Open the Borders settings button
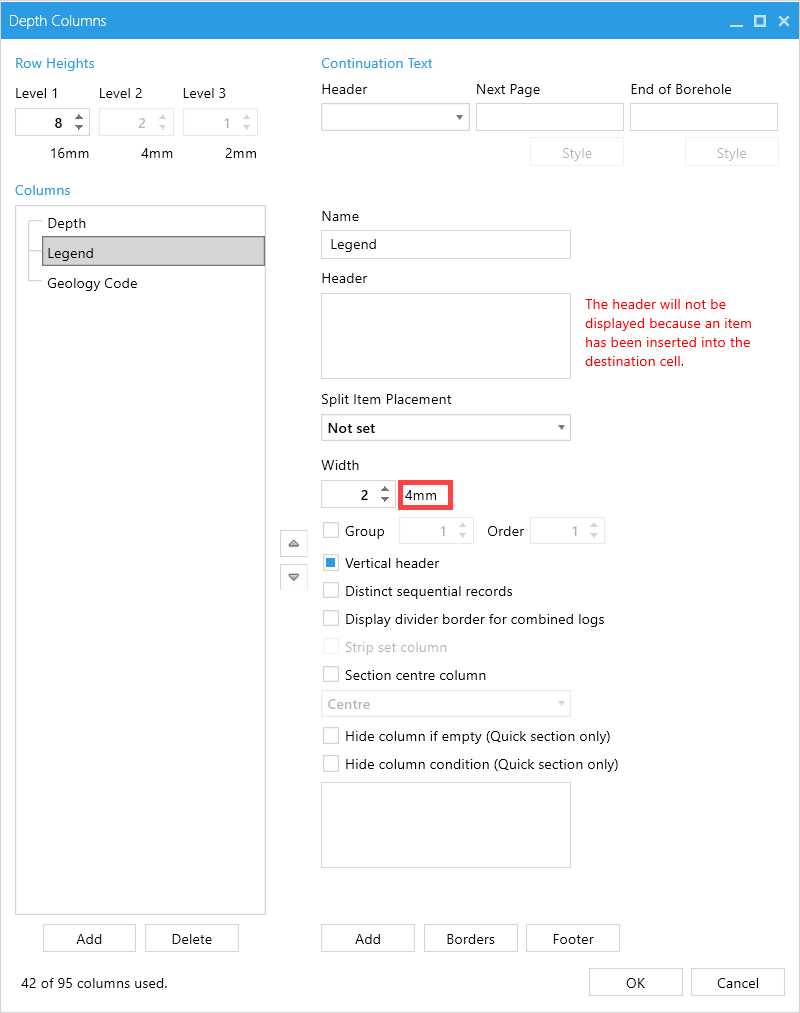 click(x=470, y=939)
